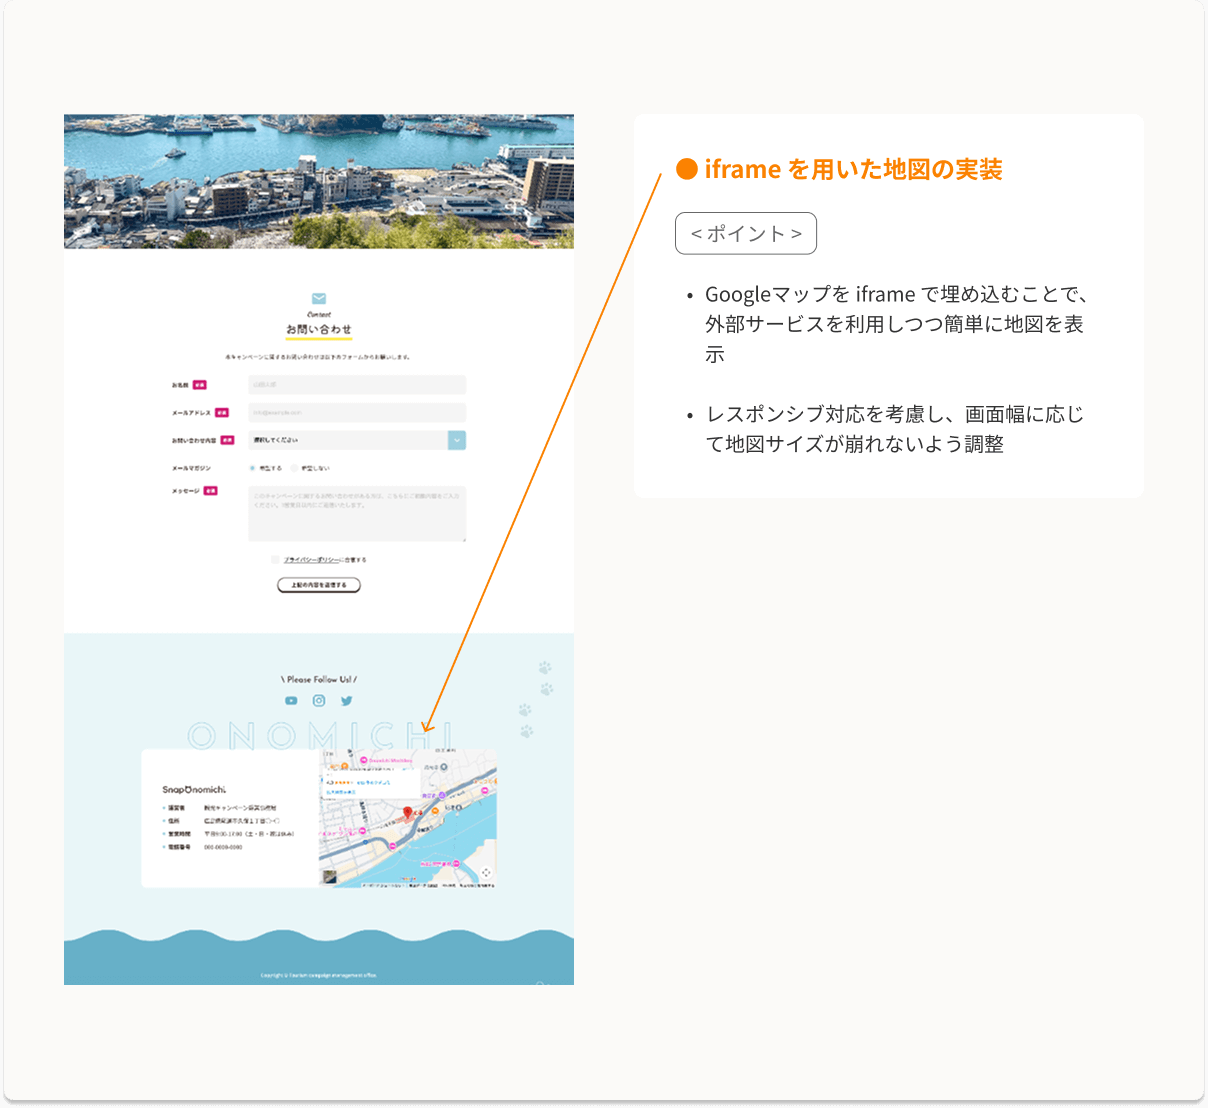
Task: Check the privacy policy agreement checkbox
Action: 275,560
